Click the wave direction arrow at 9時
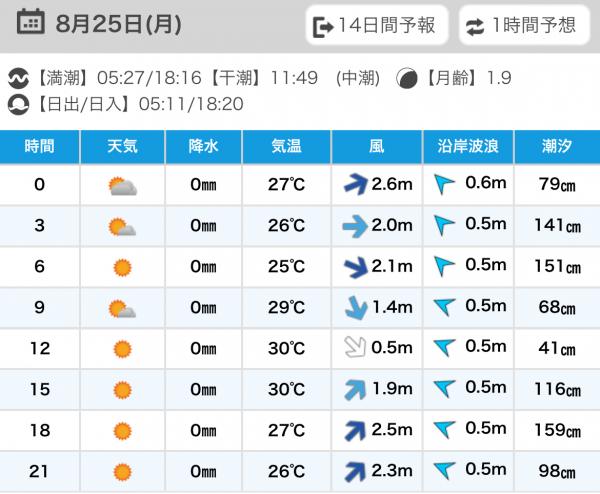This screenshot has width=600, height=494. 445,307
